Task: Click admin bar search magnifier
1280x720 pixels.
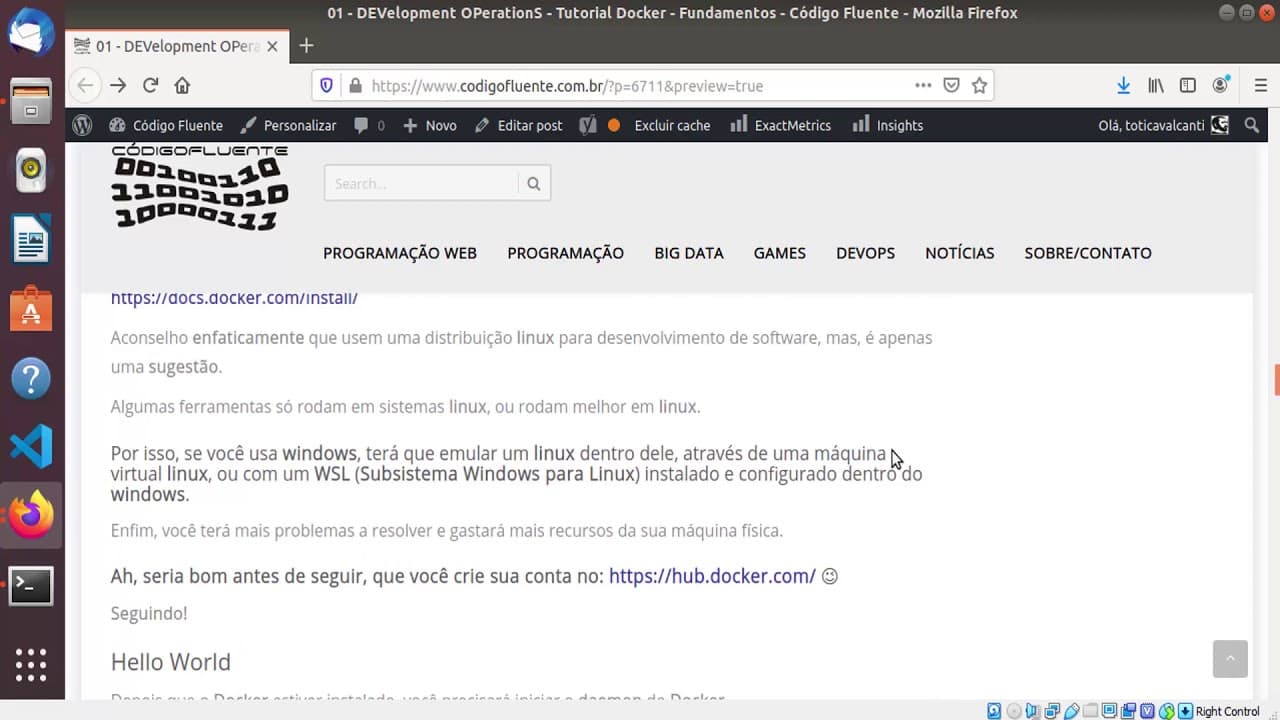Action: coord(1252,125)
